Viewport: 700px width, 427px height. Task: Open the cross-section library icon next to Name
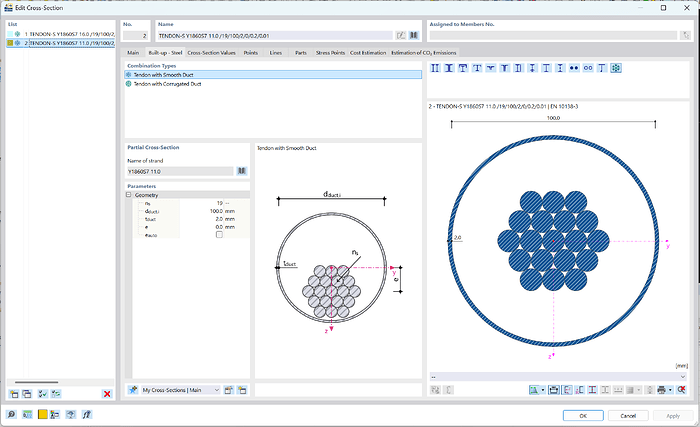tap(414, 35)
